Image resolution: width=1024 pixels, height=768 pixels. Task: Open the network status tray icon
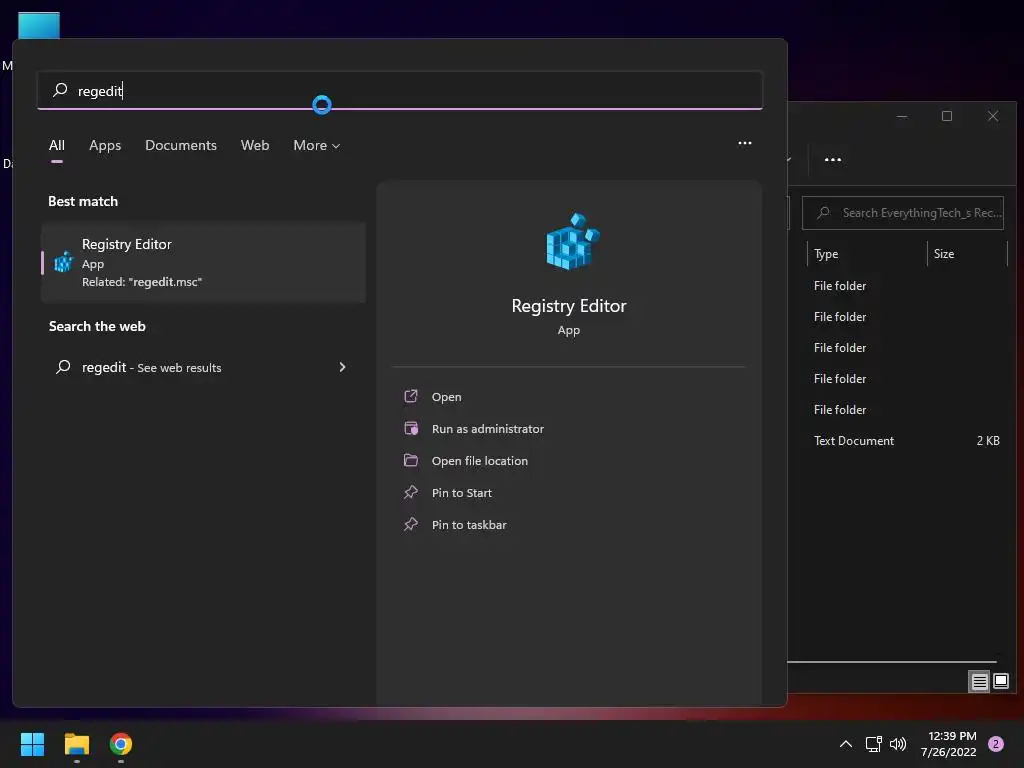click(874, 744)
